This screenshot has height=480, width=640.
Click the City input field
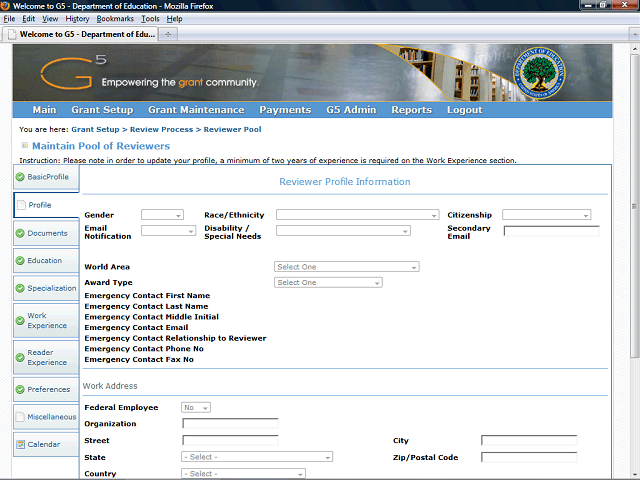point(529,440)
